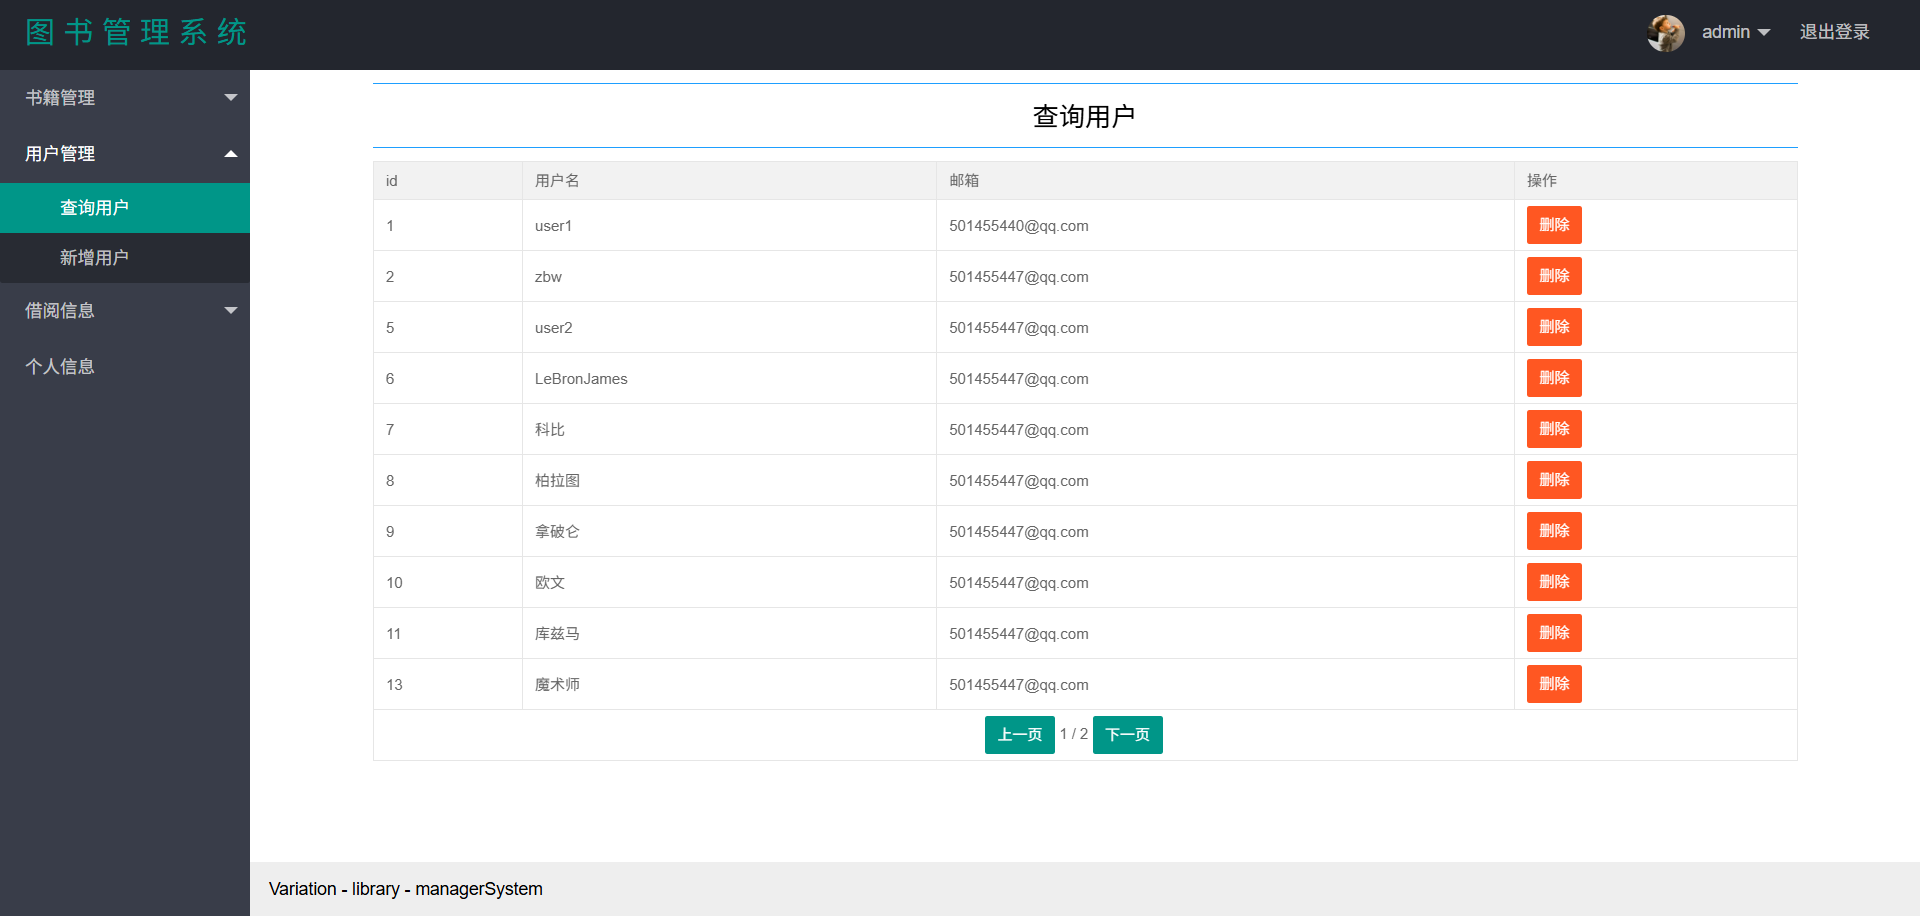Click the email cell in zbw's row
1920x916 pixels.
[x=1225, y=277]
